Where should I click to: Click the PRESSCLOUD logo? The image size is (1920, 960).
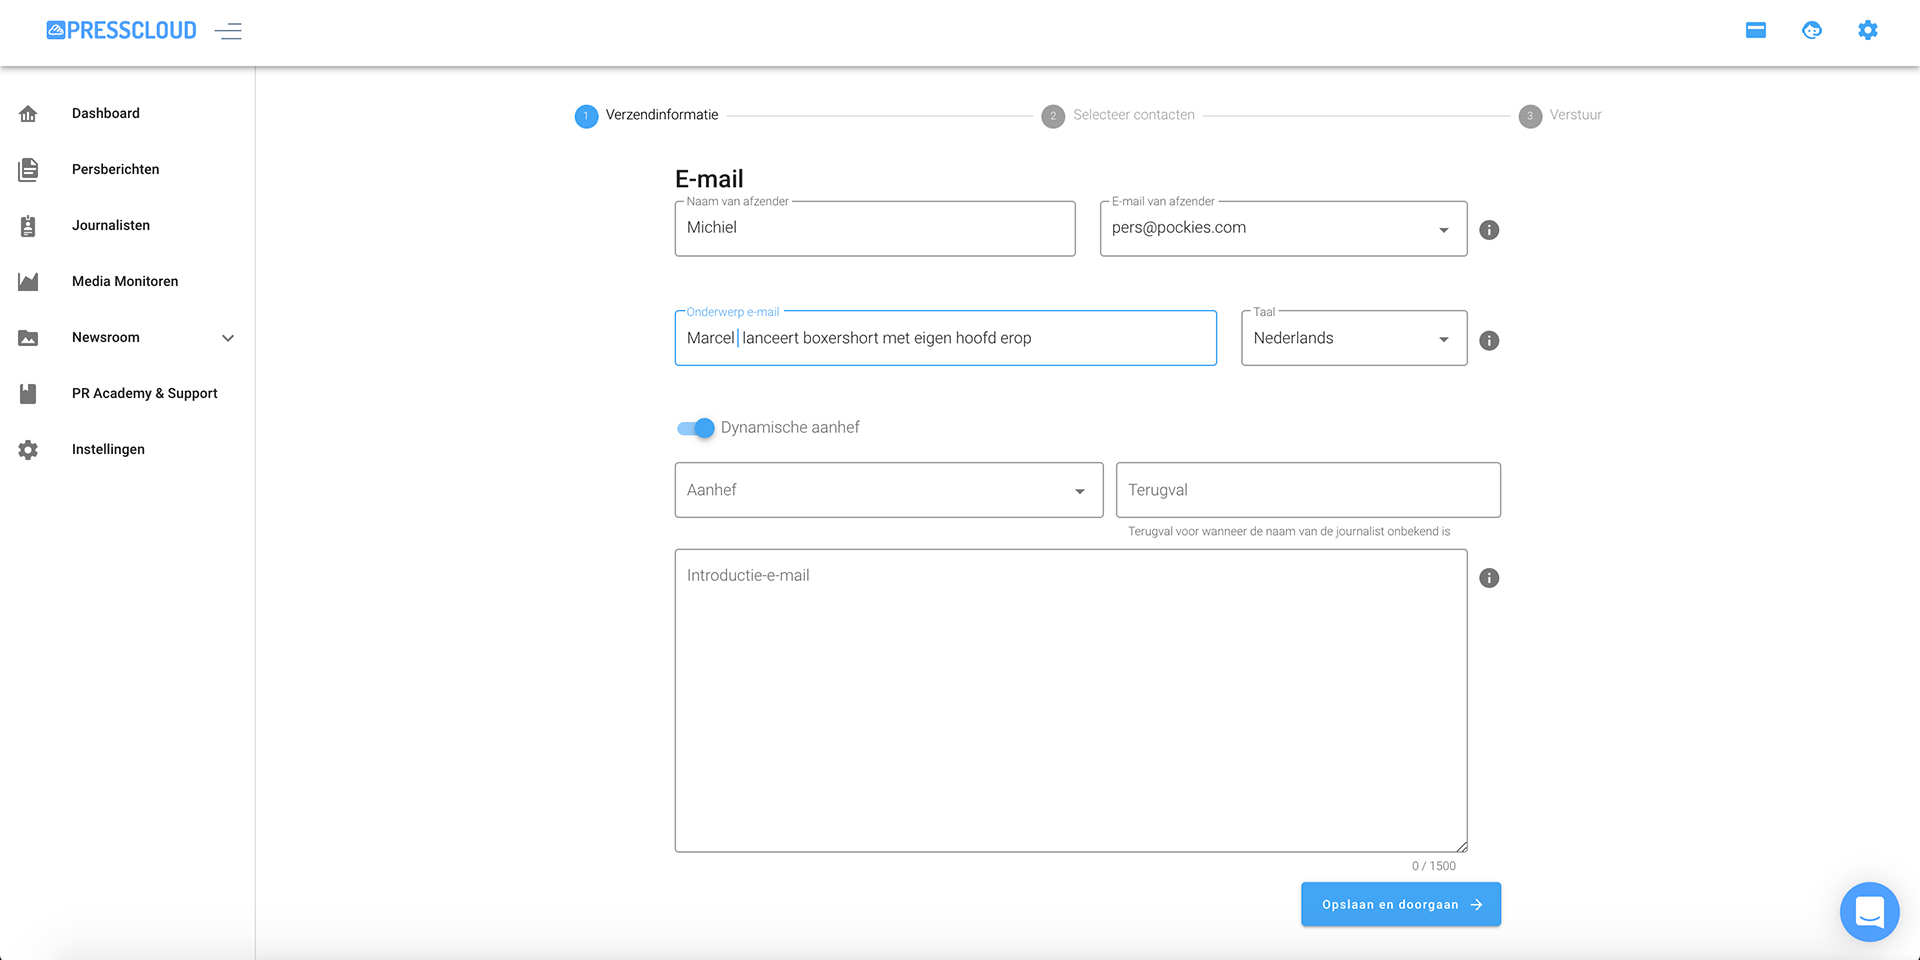tap(122, 31)
